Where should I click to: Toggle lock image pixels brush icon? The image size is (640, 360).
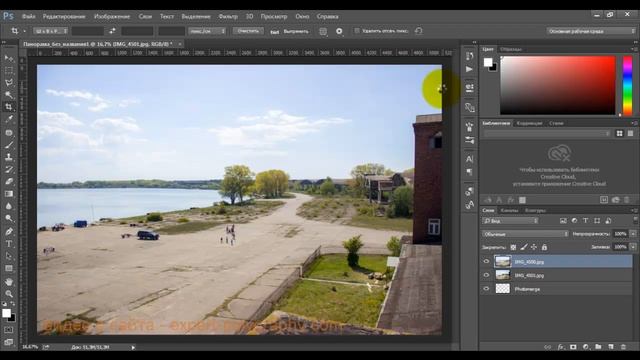[x=524, y=247]
